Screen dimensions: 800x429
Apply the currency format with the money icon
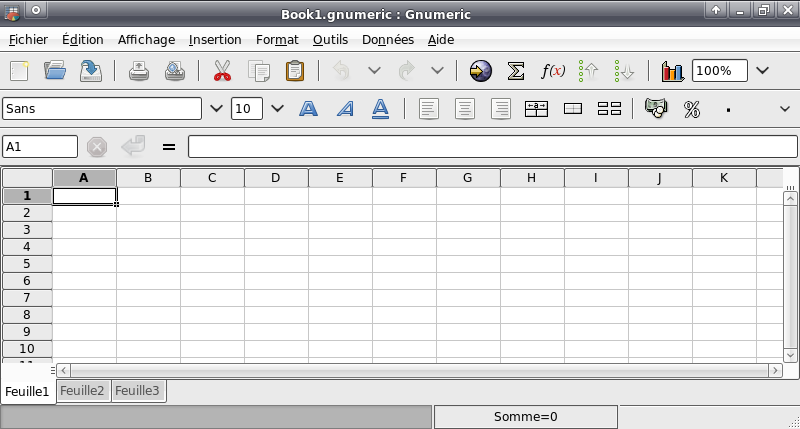tap(656, 108)
